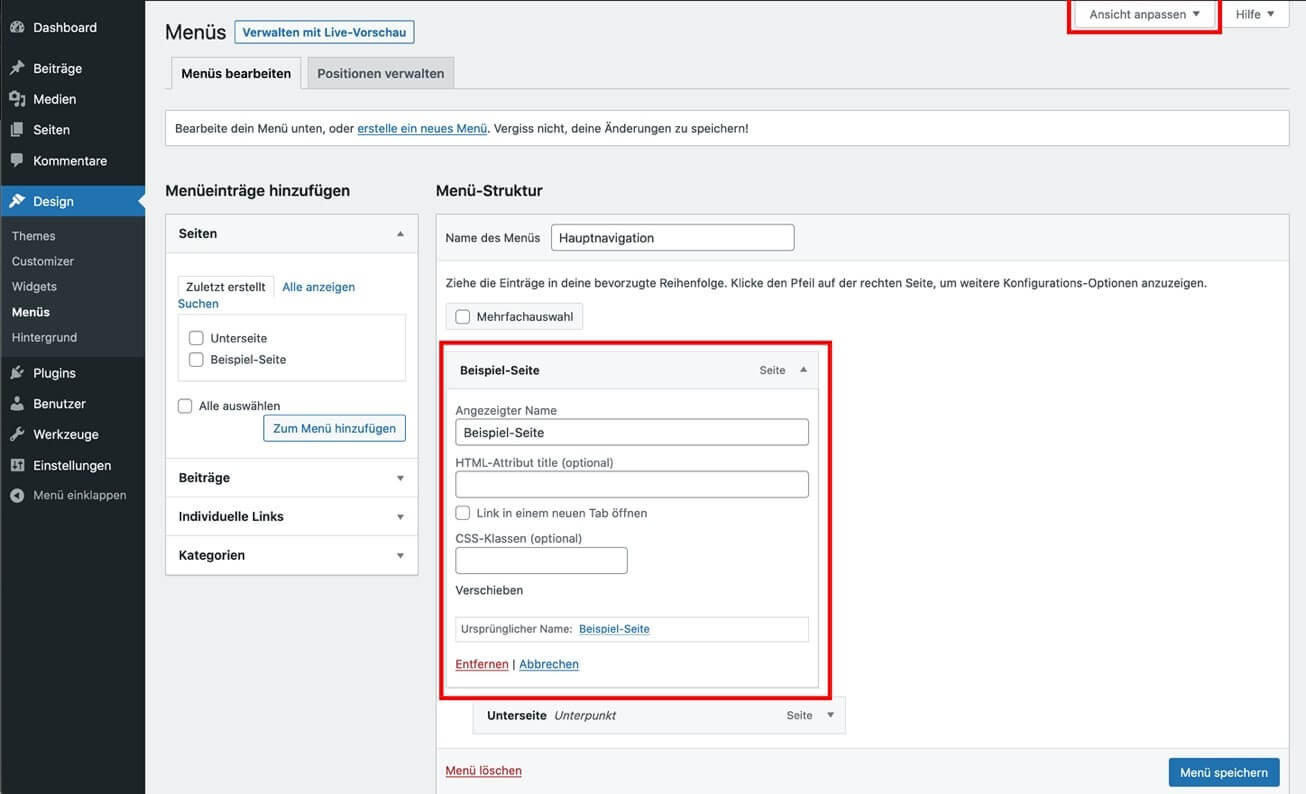The image size is (1306, 794).
Task: Focus the HTML-Attribut title field
Action: click(632, 484)
